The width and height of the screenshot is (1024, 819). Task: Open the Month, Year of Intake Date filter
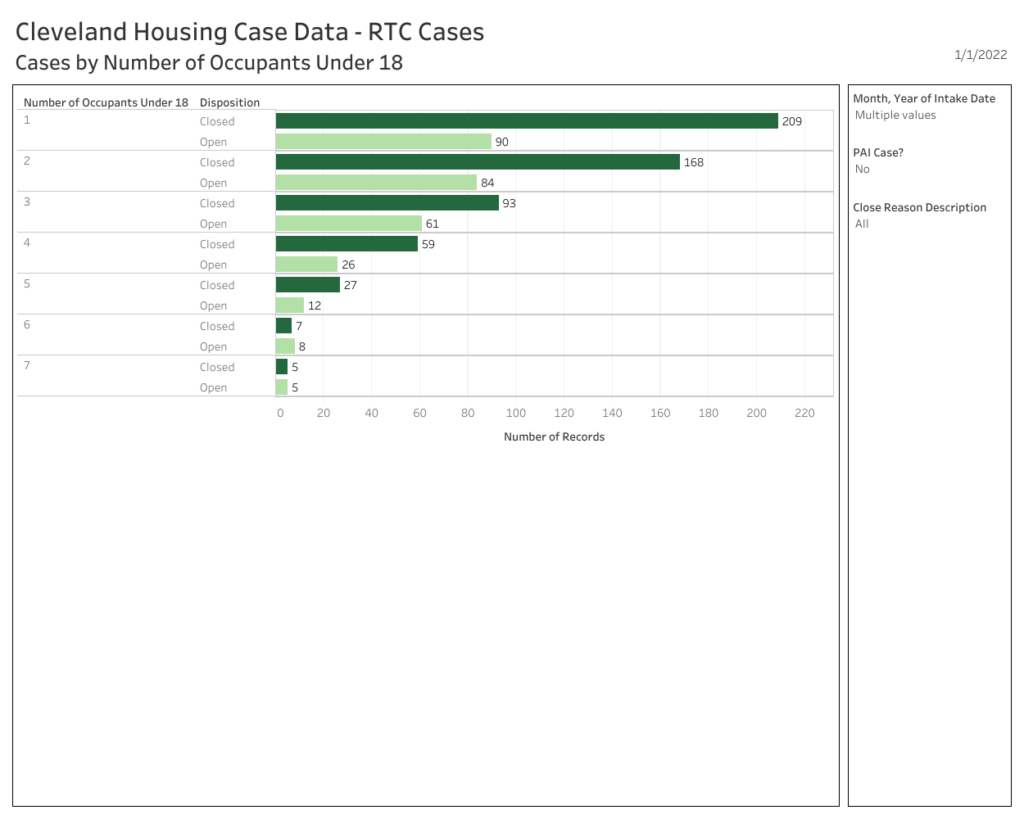895,115
